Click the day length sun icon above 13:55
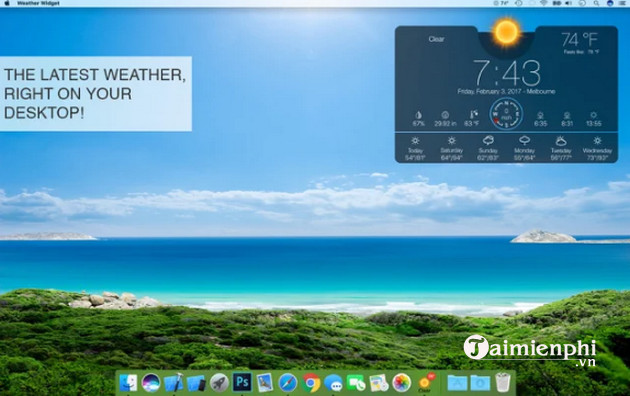Viewport: 630px width, 396px height. coord(593,115)
